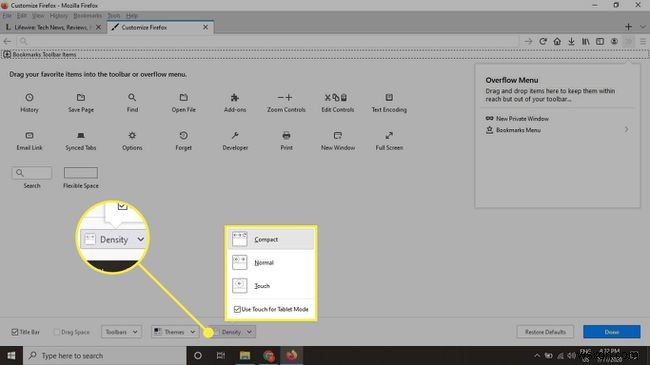The width and height of the screenshot is (650, 365).
Task: Open File Explorer from the taskbar
Action: coord(245,355)
